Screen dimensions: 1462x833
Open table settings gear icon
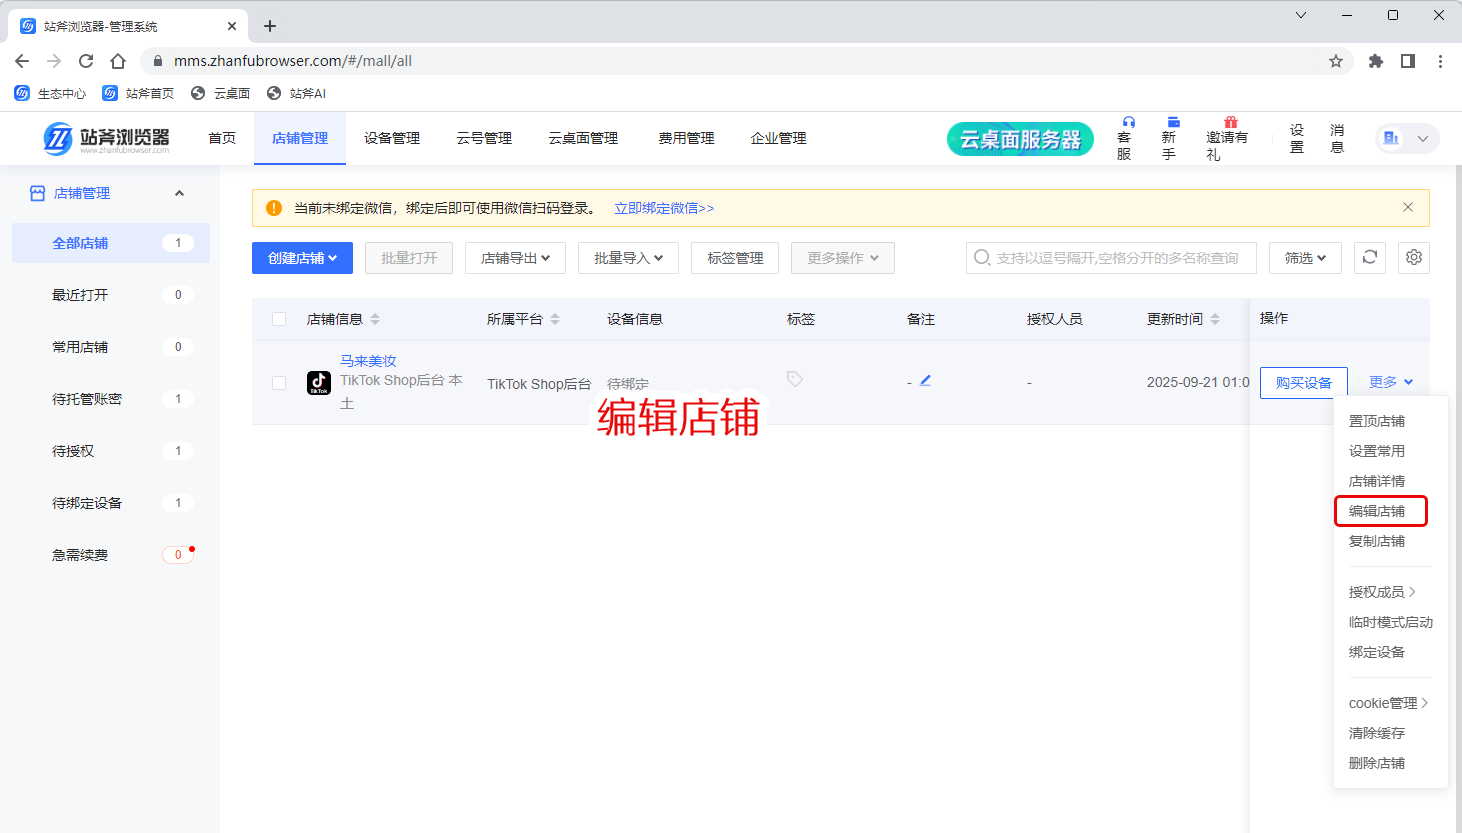point(1414,258)
